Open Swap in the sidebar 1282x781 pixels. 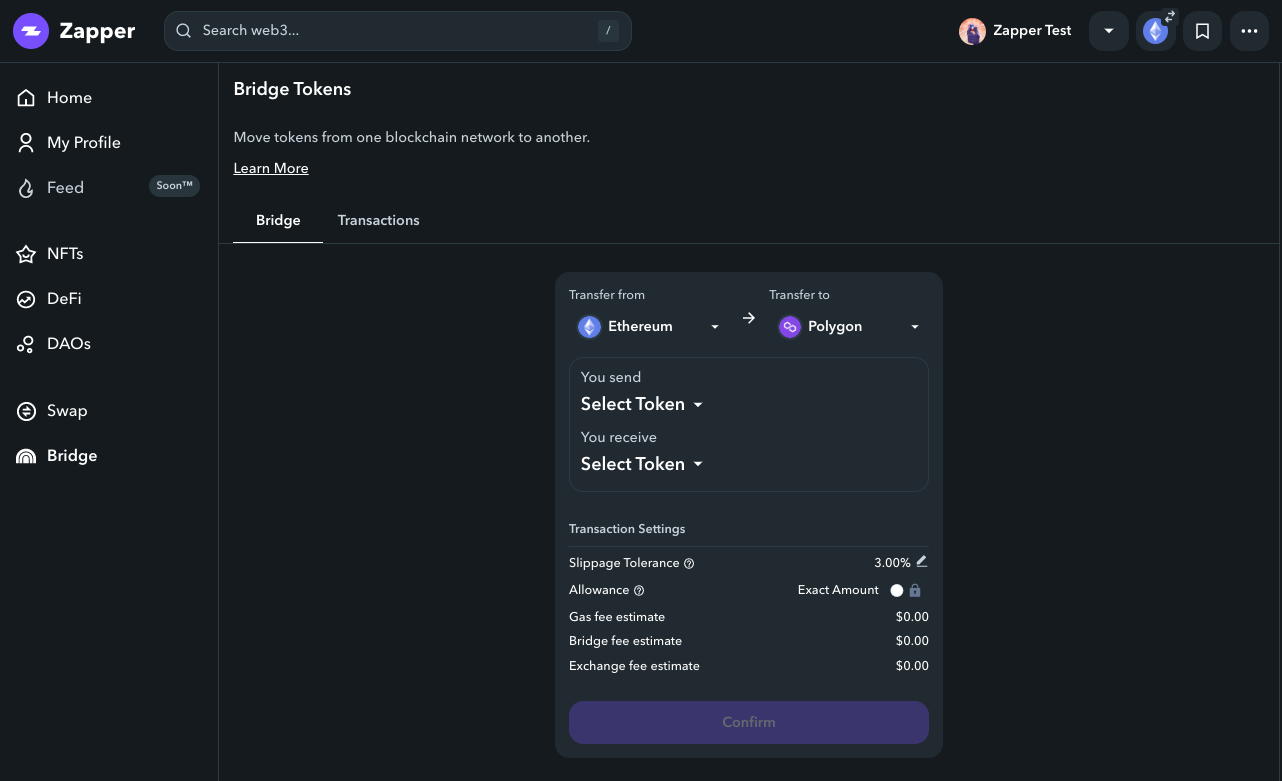[x=67, y=411]
